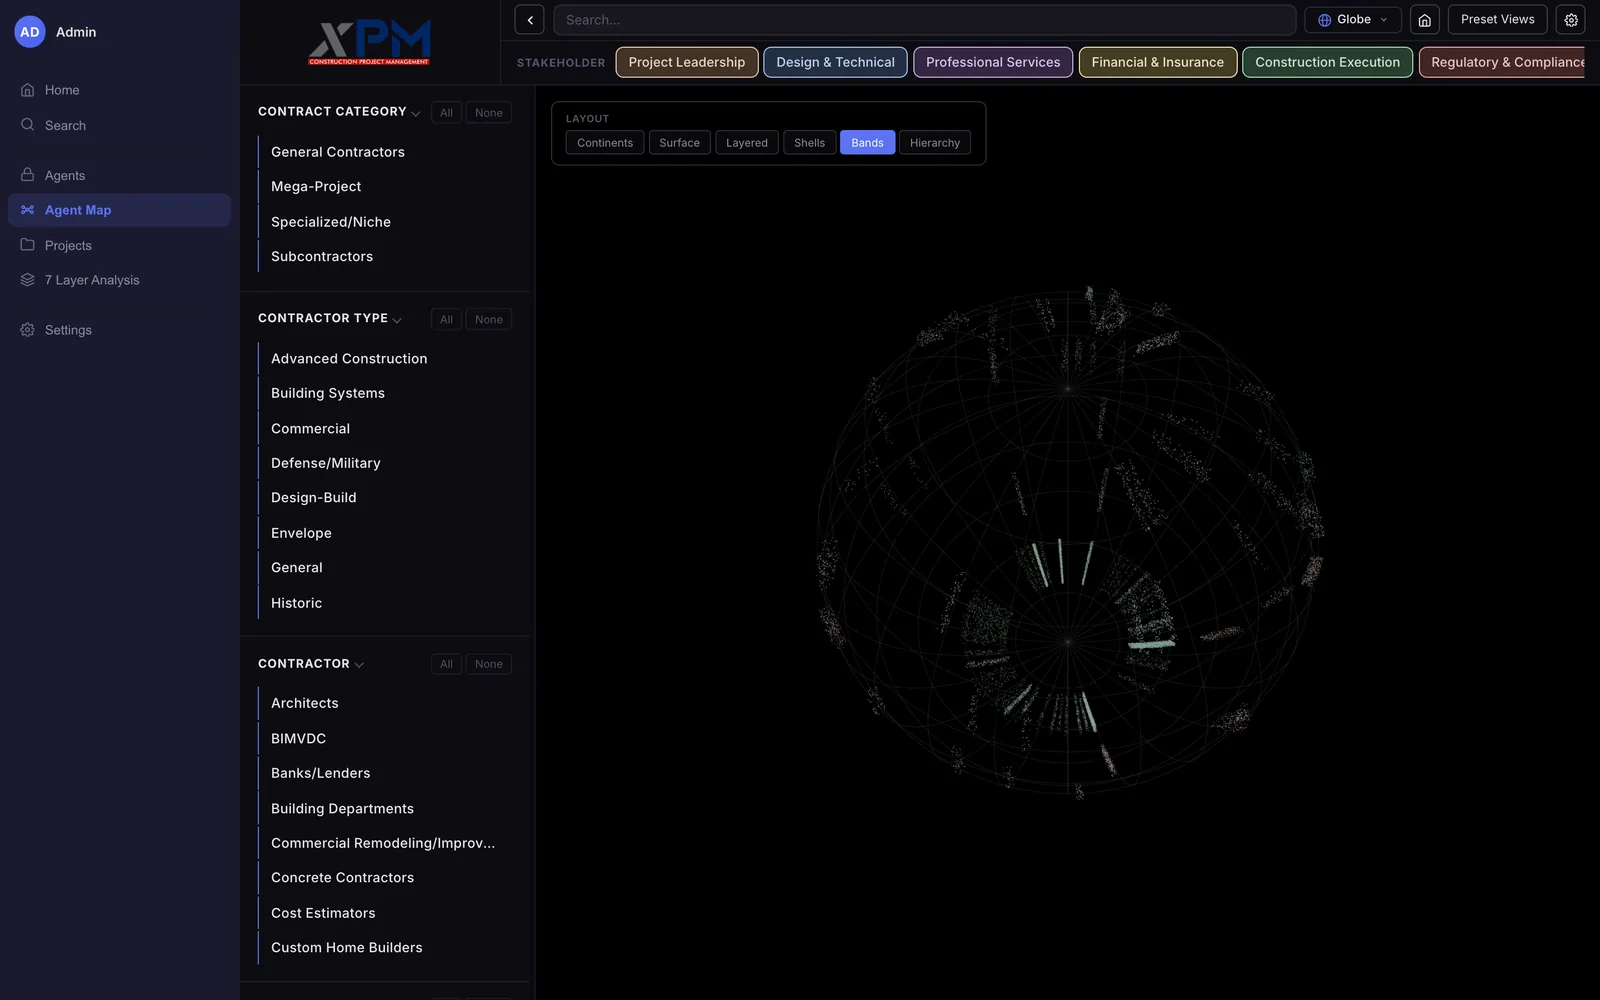Select the Shells layout
This screenshot has height=1000, width=1600.
click(809, 143)
